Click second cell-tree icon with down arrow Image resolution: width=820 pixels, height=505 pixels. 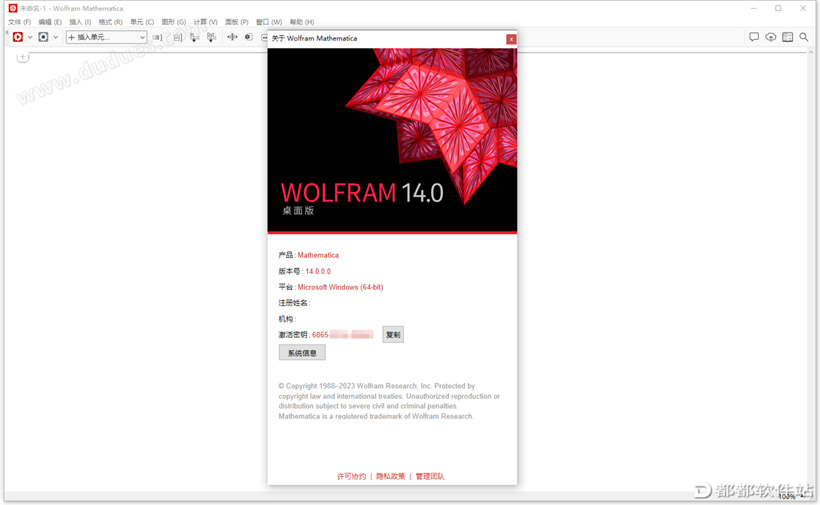tap(211, 37)
